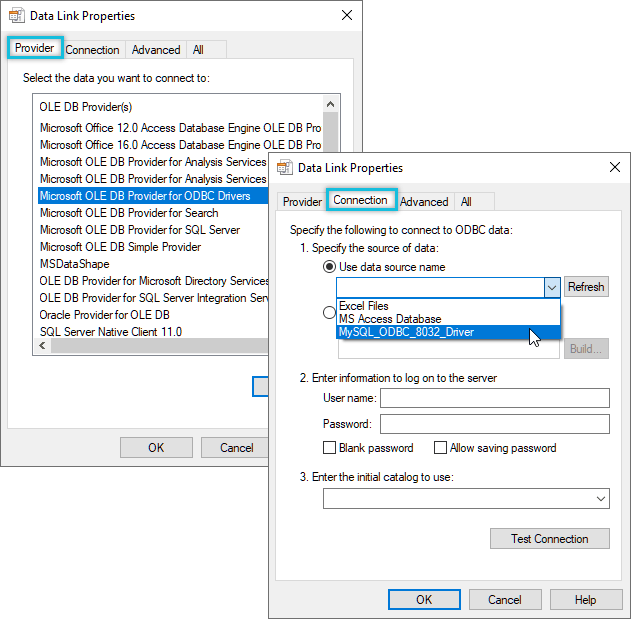This screenshot has width=631, height=619.
Task: Choose Excel Files from the data source list
Action: click(448, 306)
